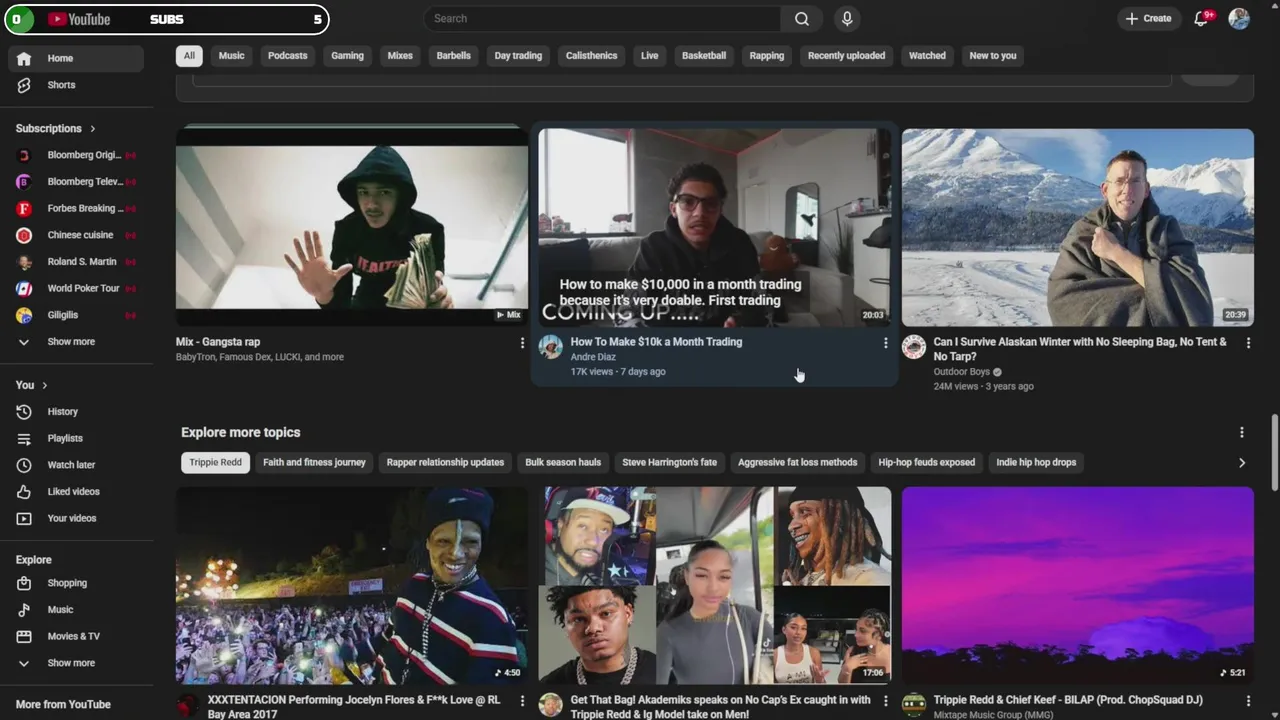1280x720 pixels.
Task: Select the Music filter chip
Action: click(231, 56)
